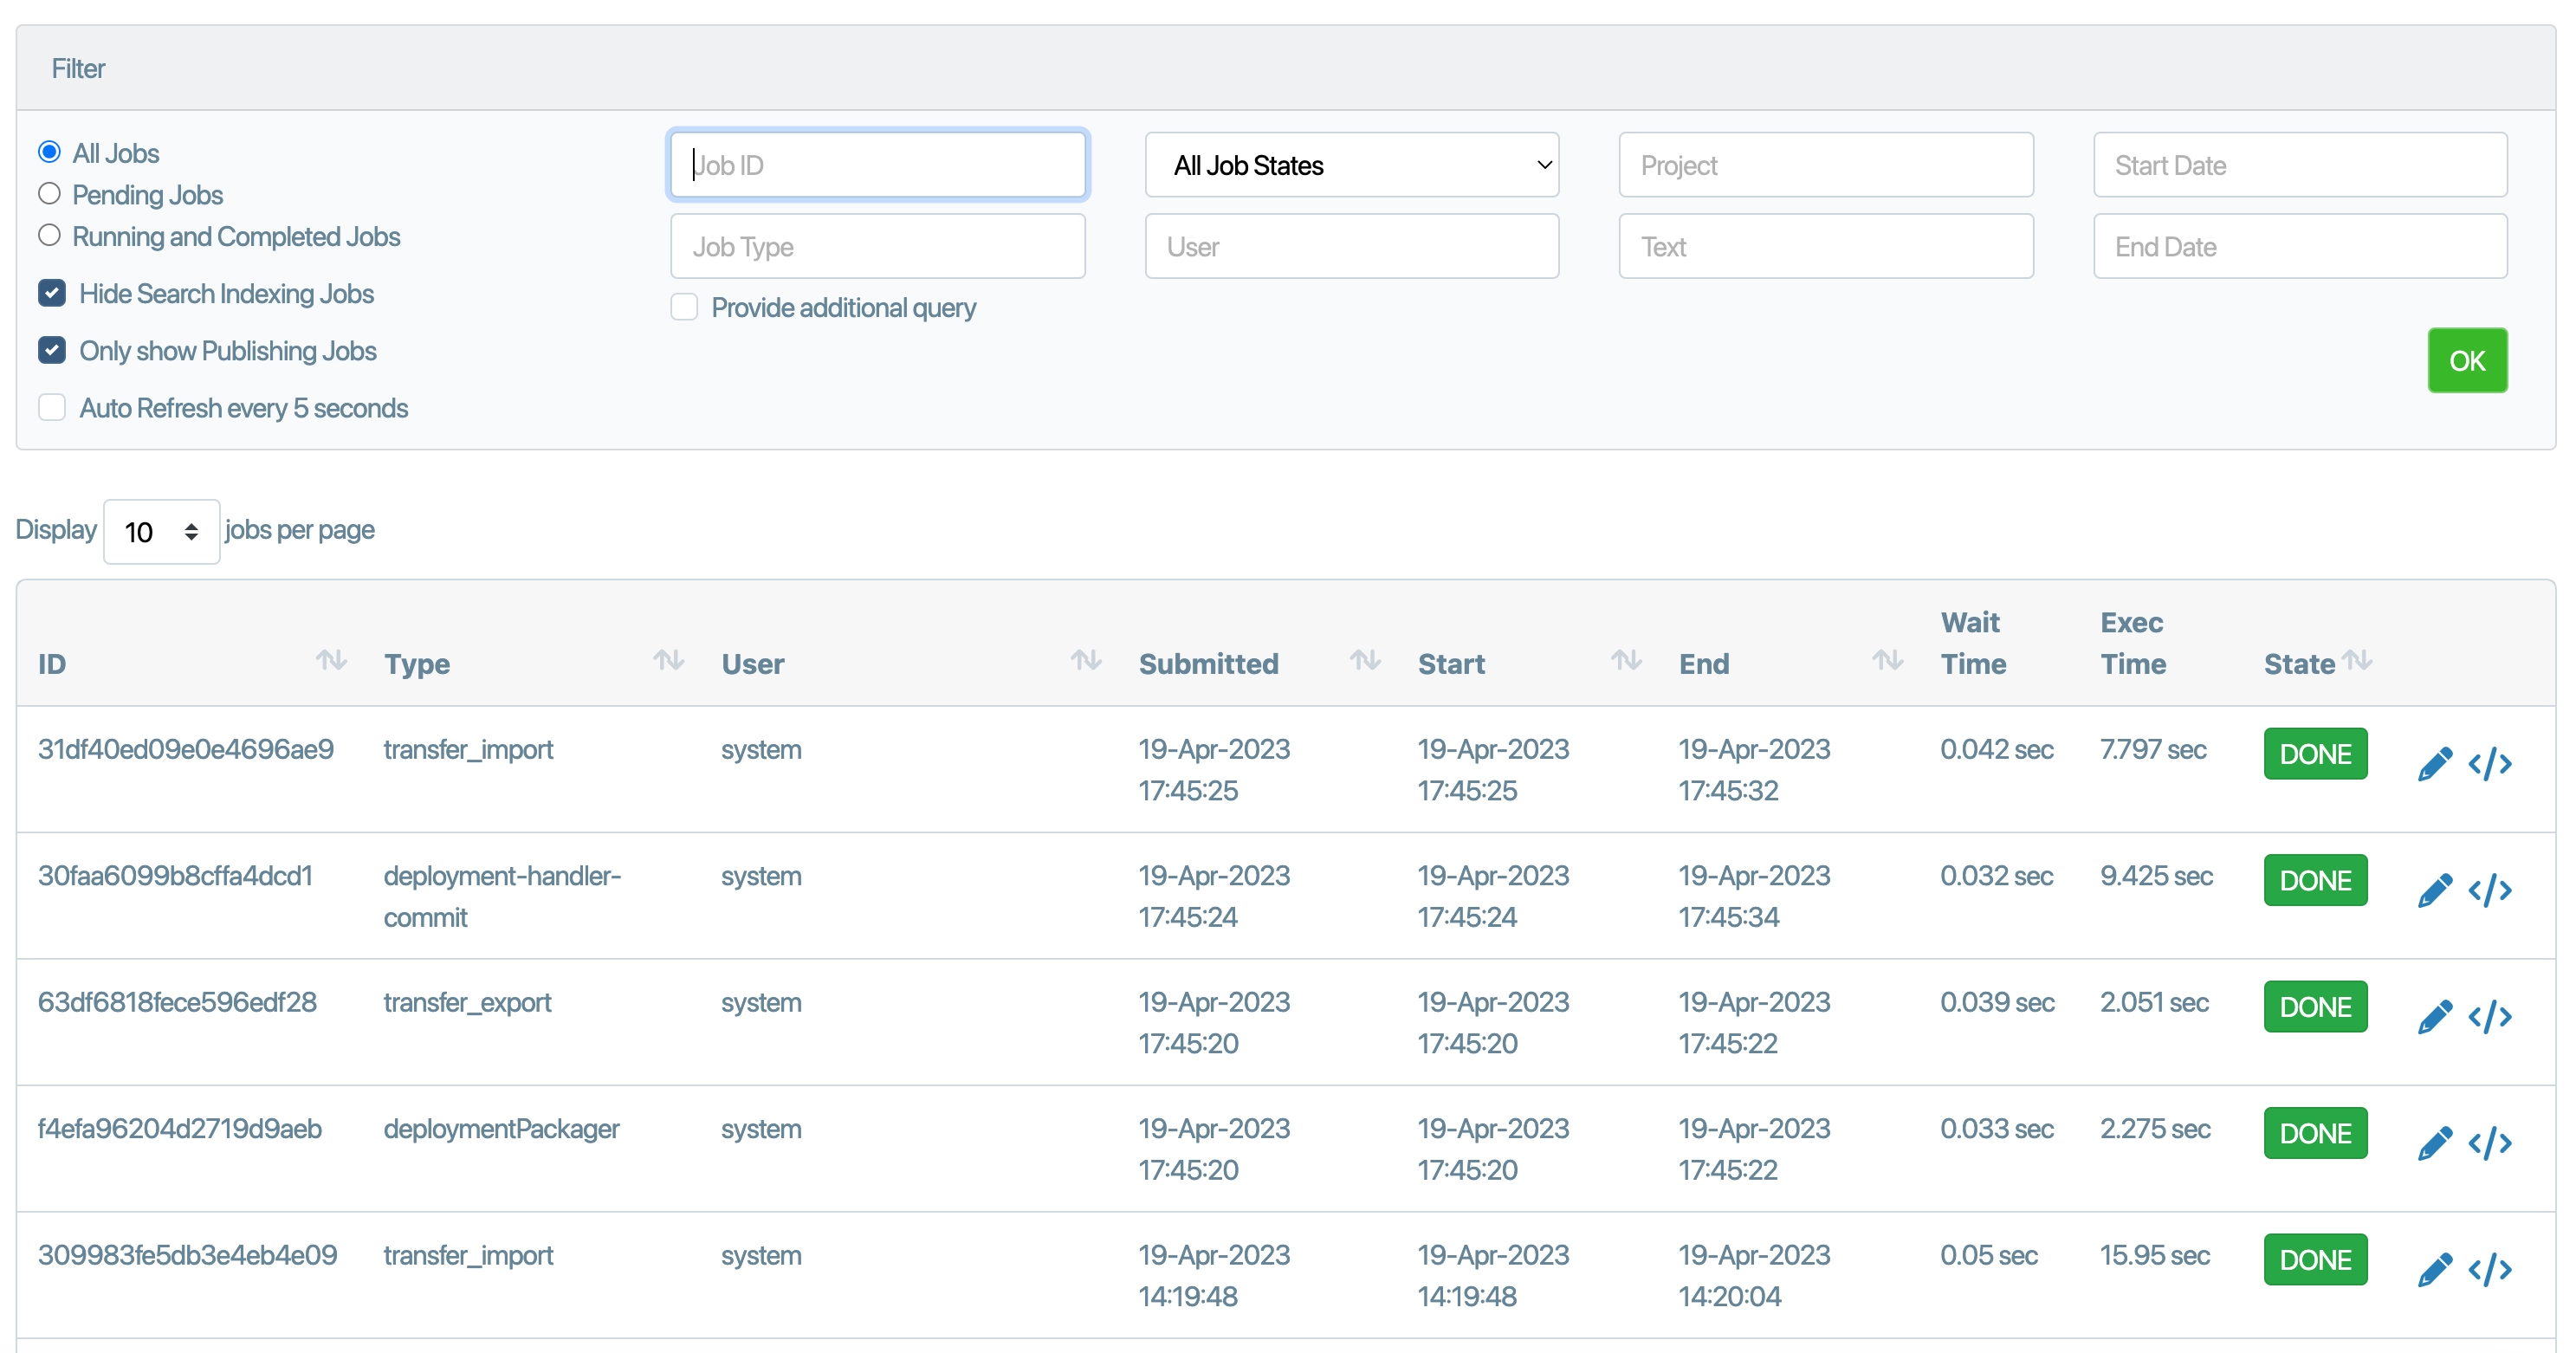The width and height of the screenshot is (2576, 1353).
Task: Select the Pending Jobs radio button
Action: 49,194
